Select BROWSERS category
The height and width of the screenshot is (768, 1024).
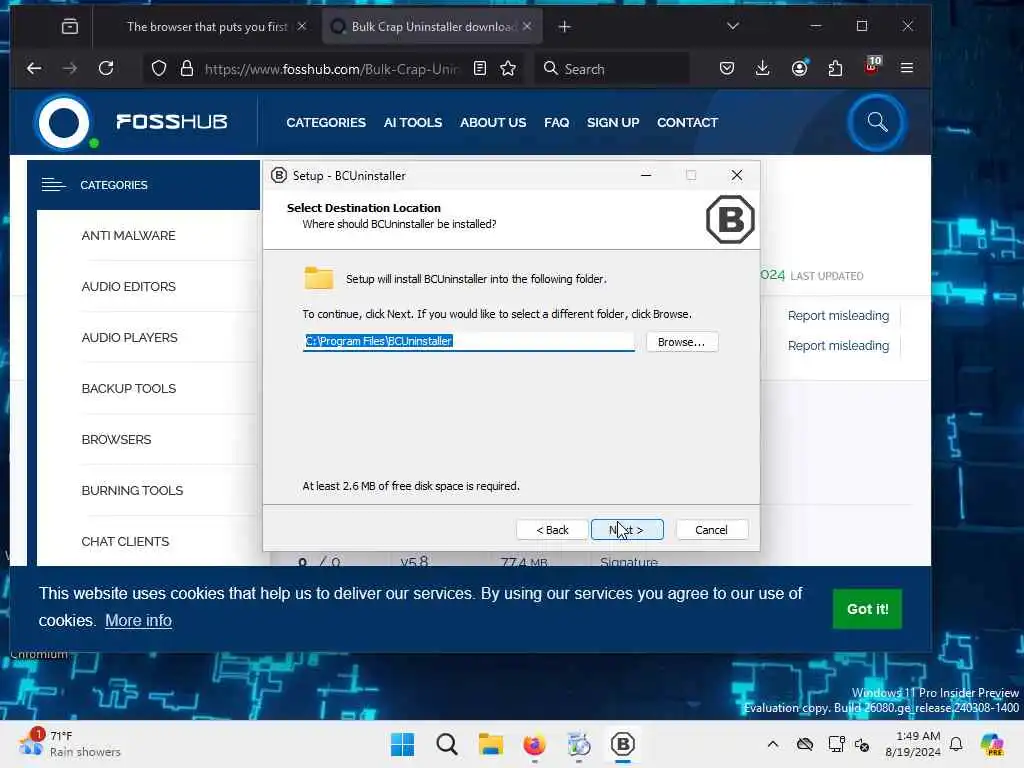[x=116, y=440]
